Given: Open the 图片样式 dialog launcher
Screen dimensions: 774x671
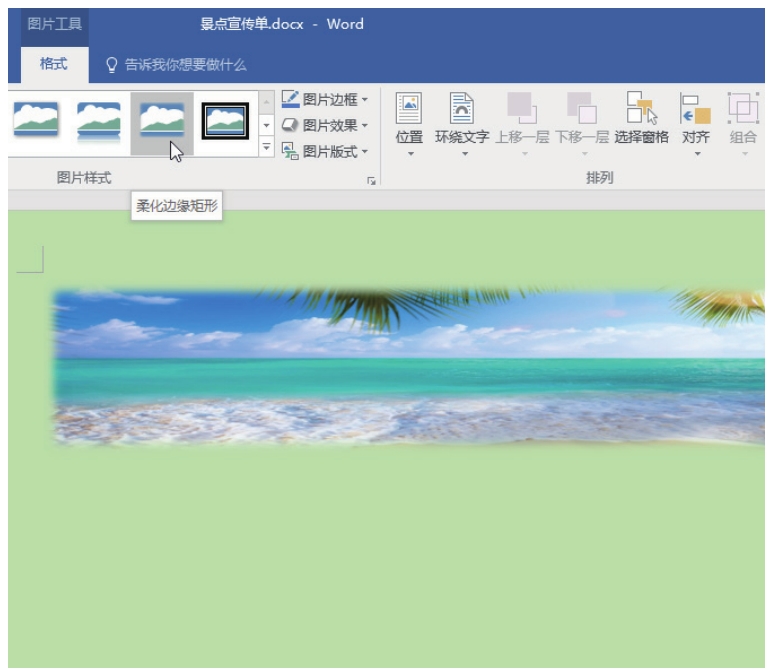Looking at the screenshot, I should click(x=371, y=181).
